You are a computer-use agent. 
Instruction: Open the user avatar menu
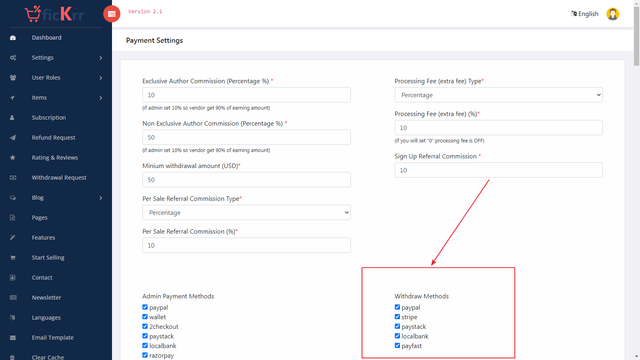click(x=612, y=14)
